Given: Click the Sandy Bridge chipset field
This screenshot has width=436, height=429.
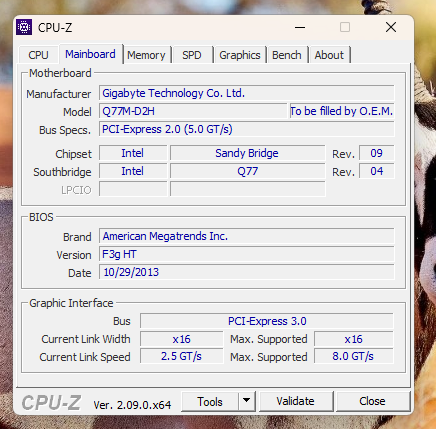Looking at the screenshot, I should 247,153.
